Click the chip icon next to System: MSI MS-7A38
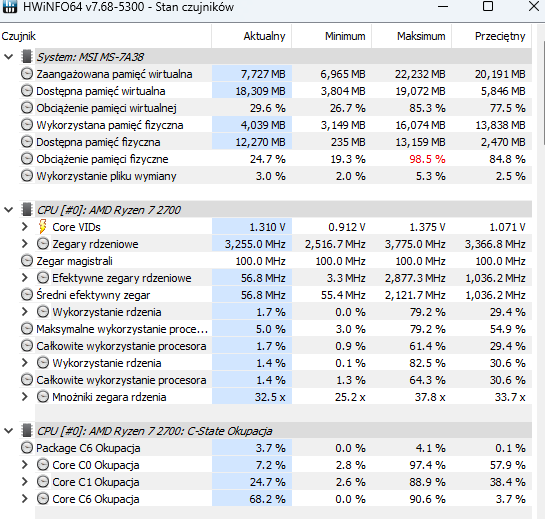This screenshot has height=519, width=545. pyautogui.click(x=27, y=57)
